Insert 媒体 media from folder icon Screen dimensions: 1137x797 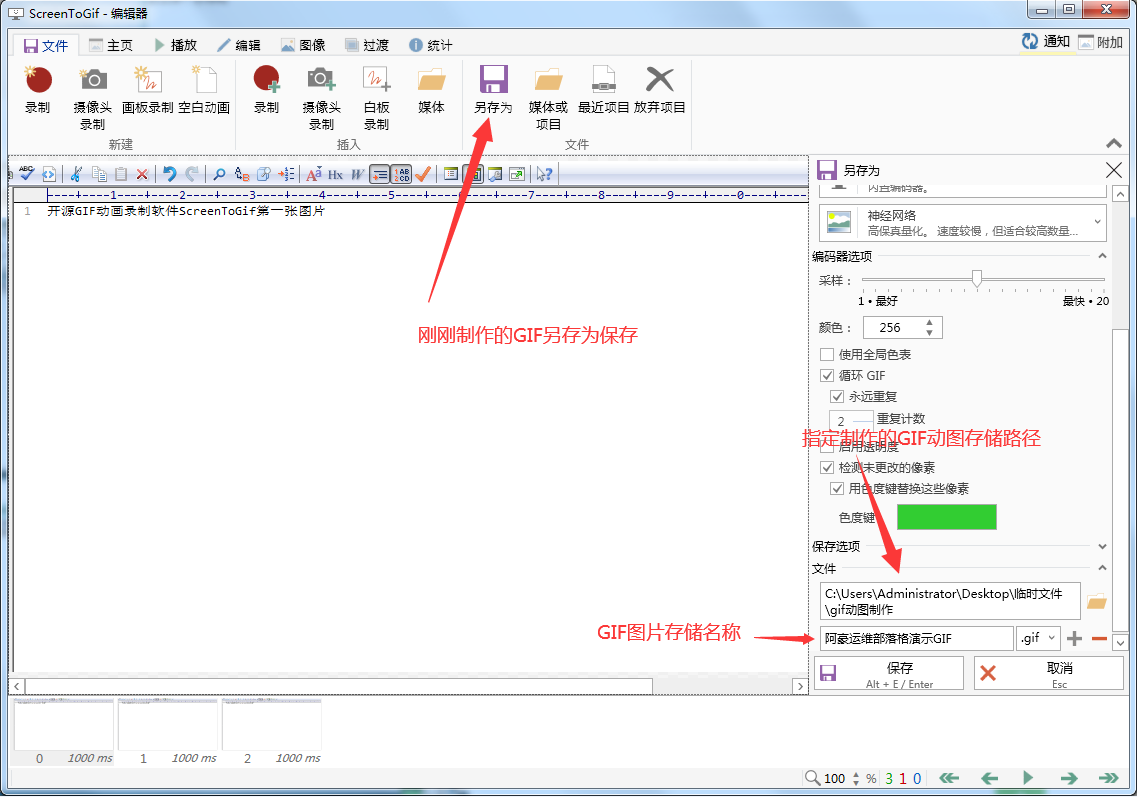pos(431,81)
